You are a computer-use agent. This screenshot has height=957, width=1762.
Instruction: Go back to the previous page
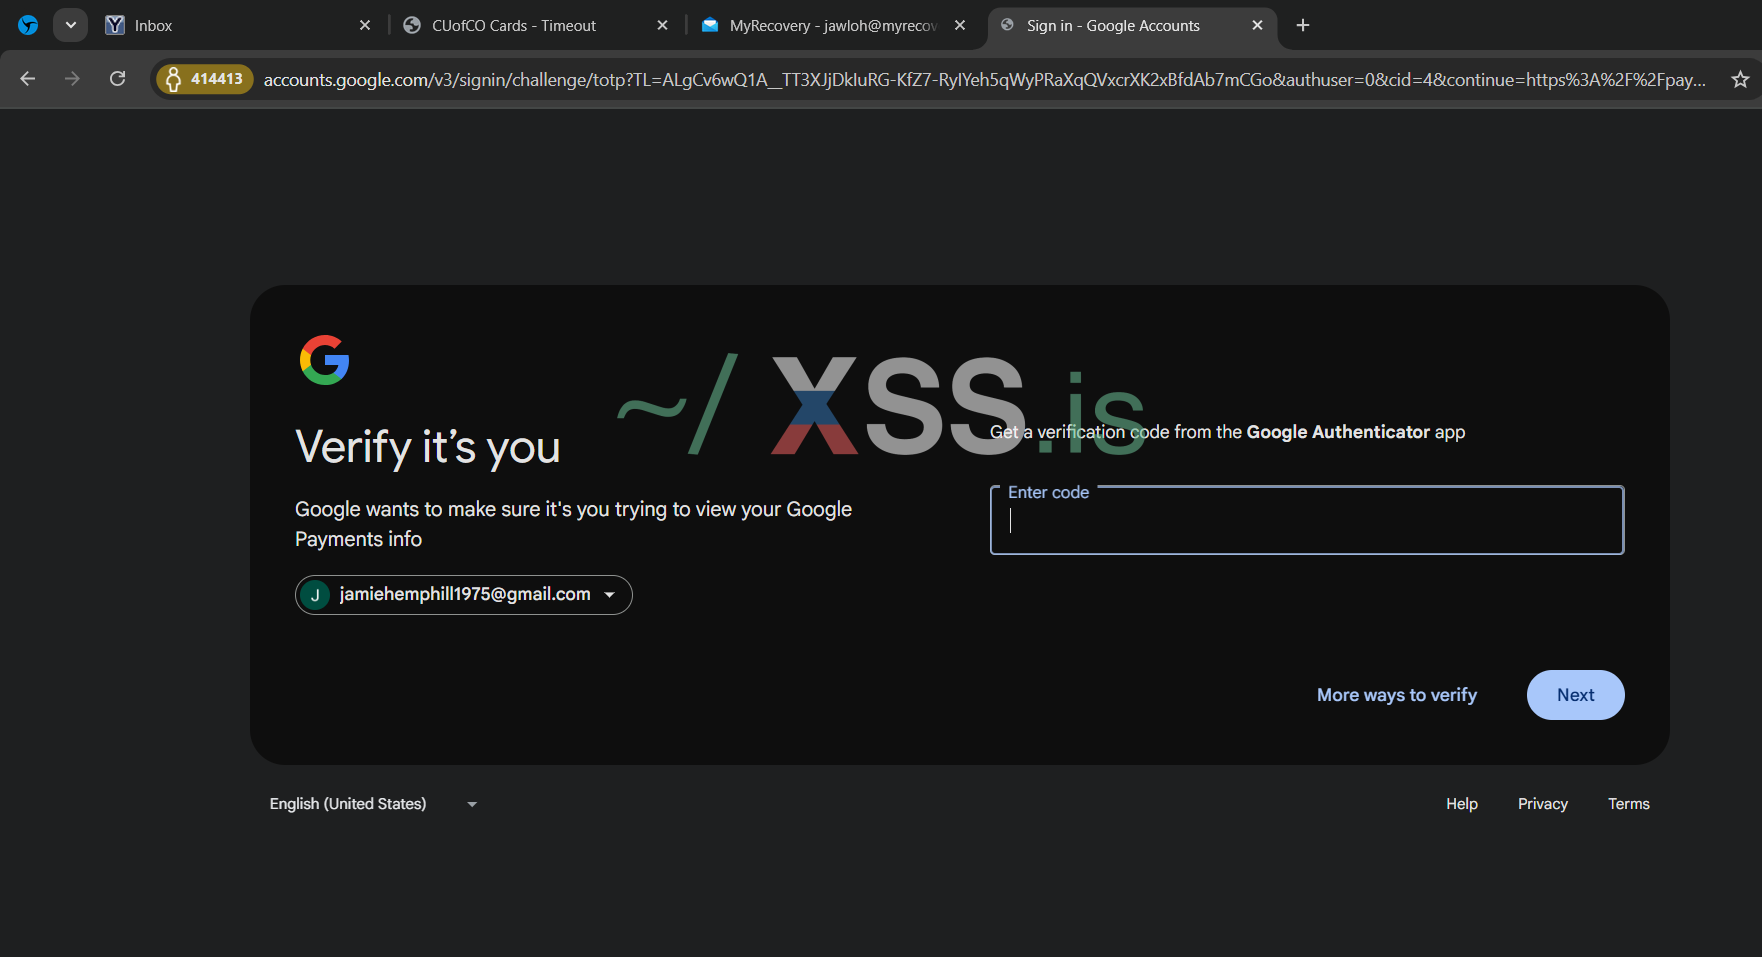[28, 79]
